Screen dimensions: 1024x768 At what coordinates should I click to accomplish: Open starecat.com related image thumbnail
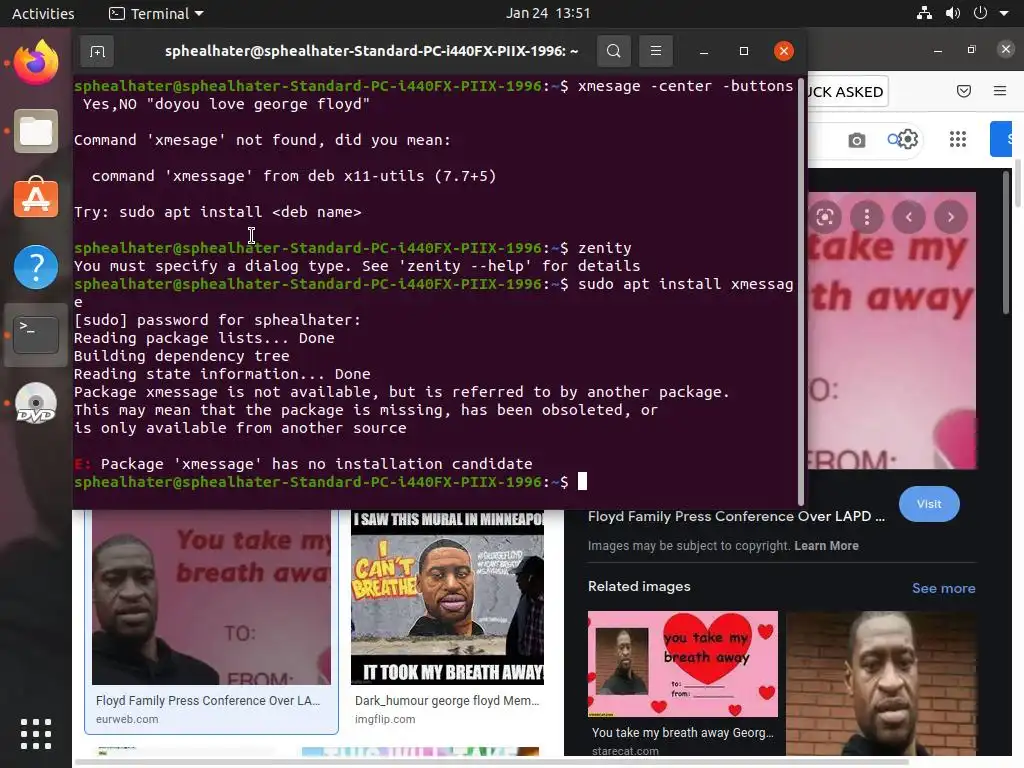[x=683, y=664]
